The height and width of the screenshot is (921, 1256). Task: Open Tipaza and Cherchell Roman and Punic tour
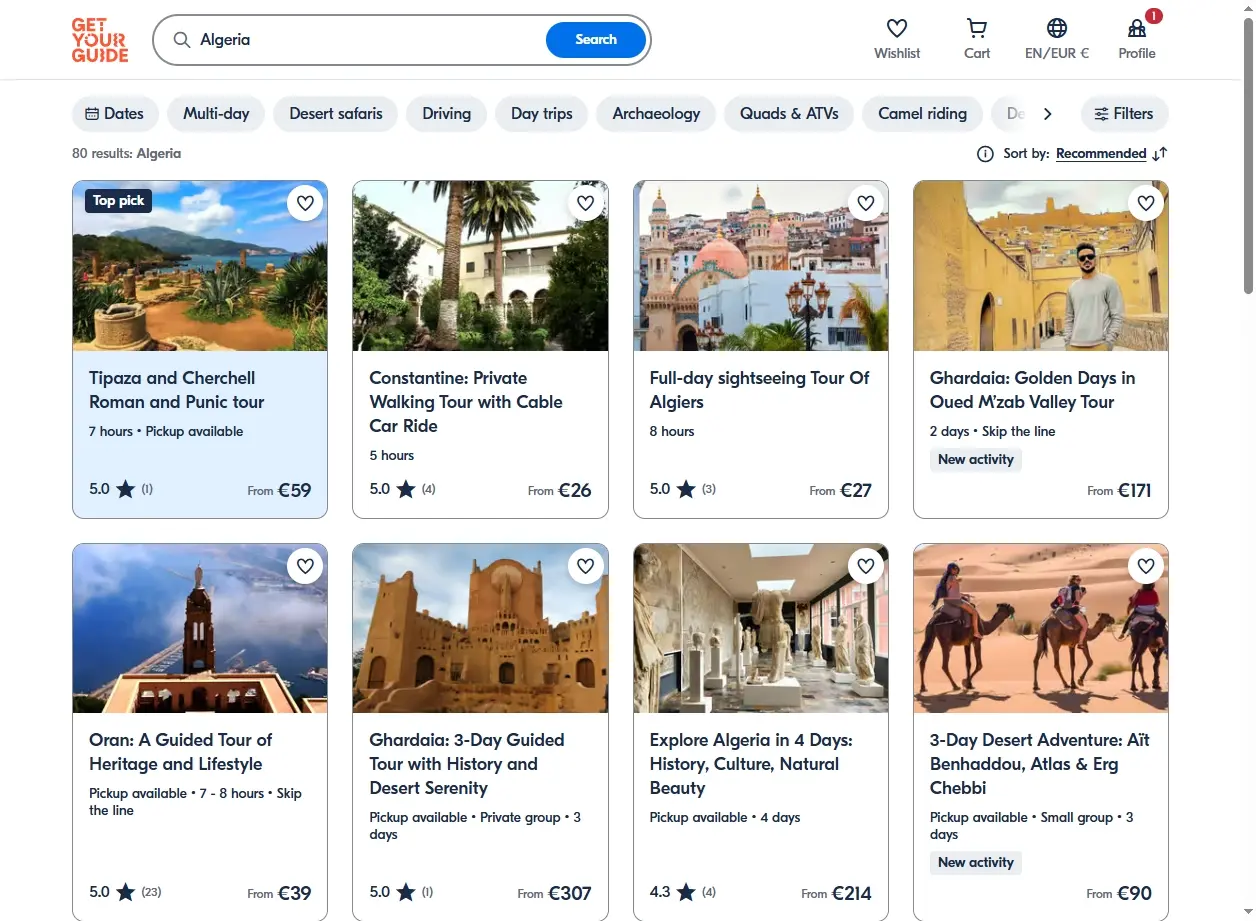[177, 390]
